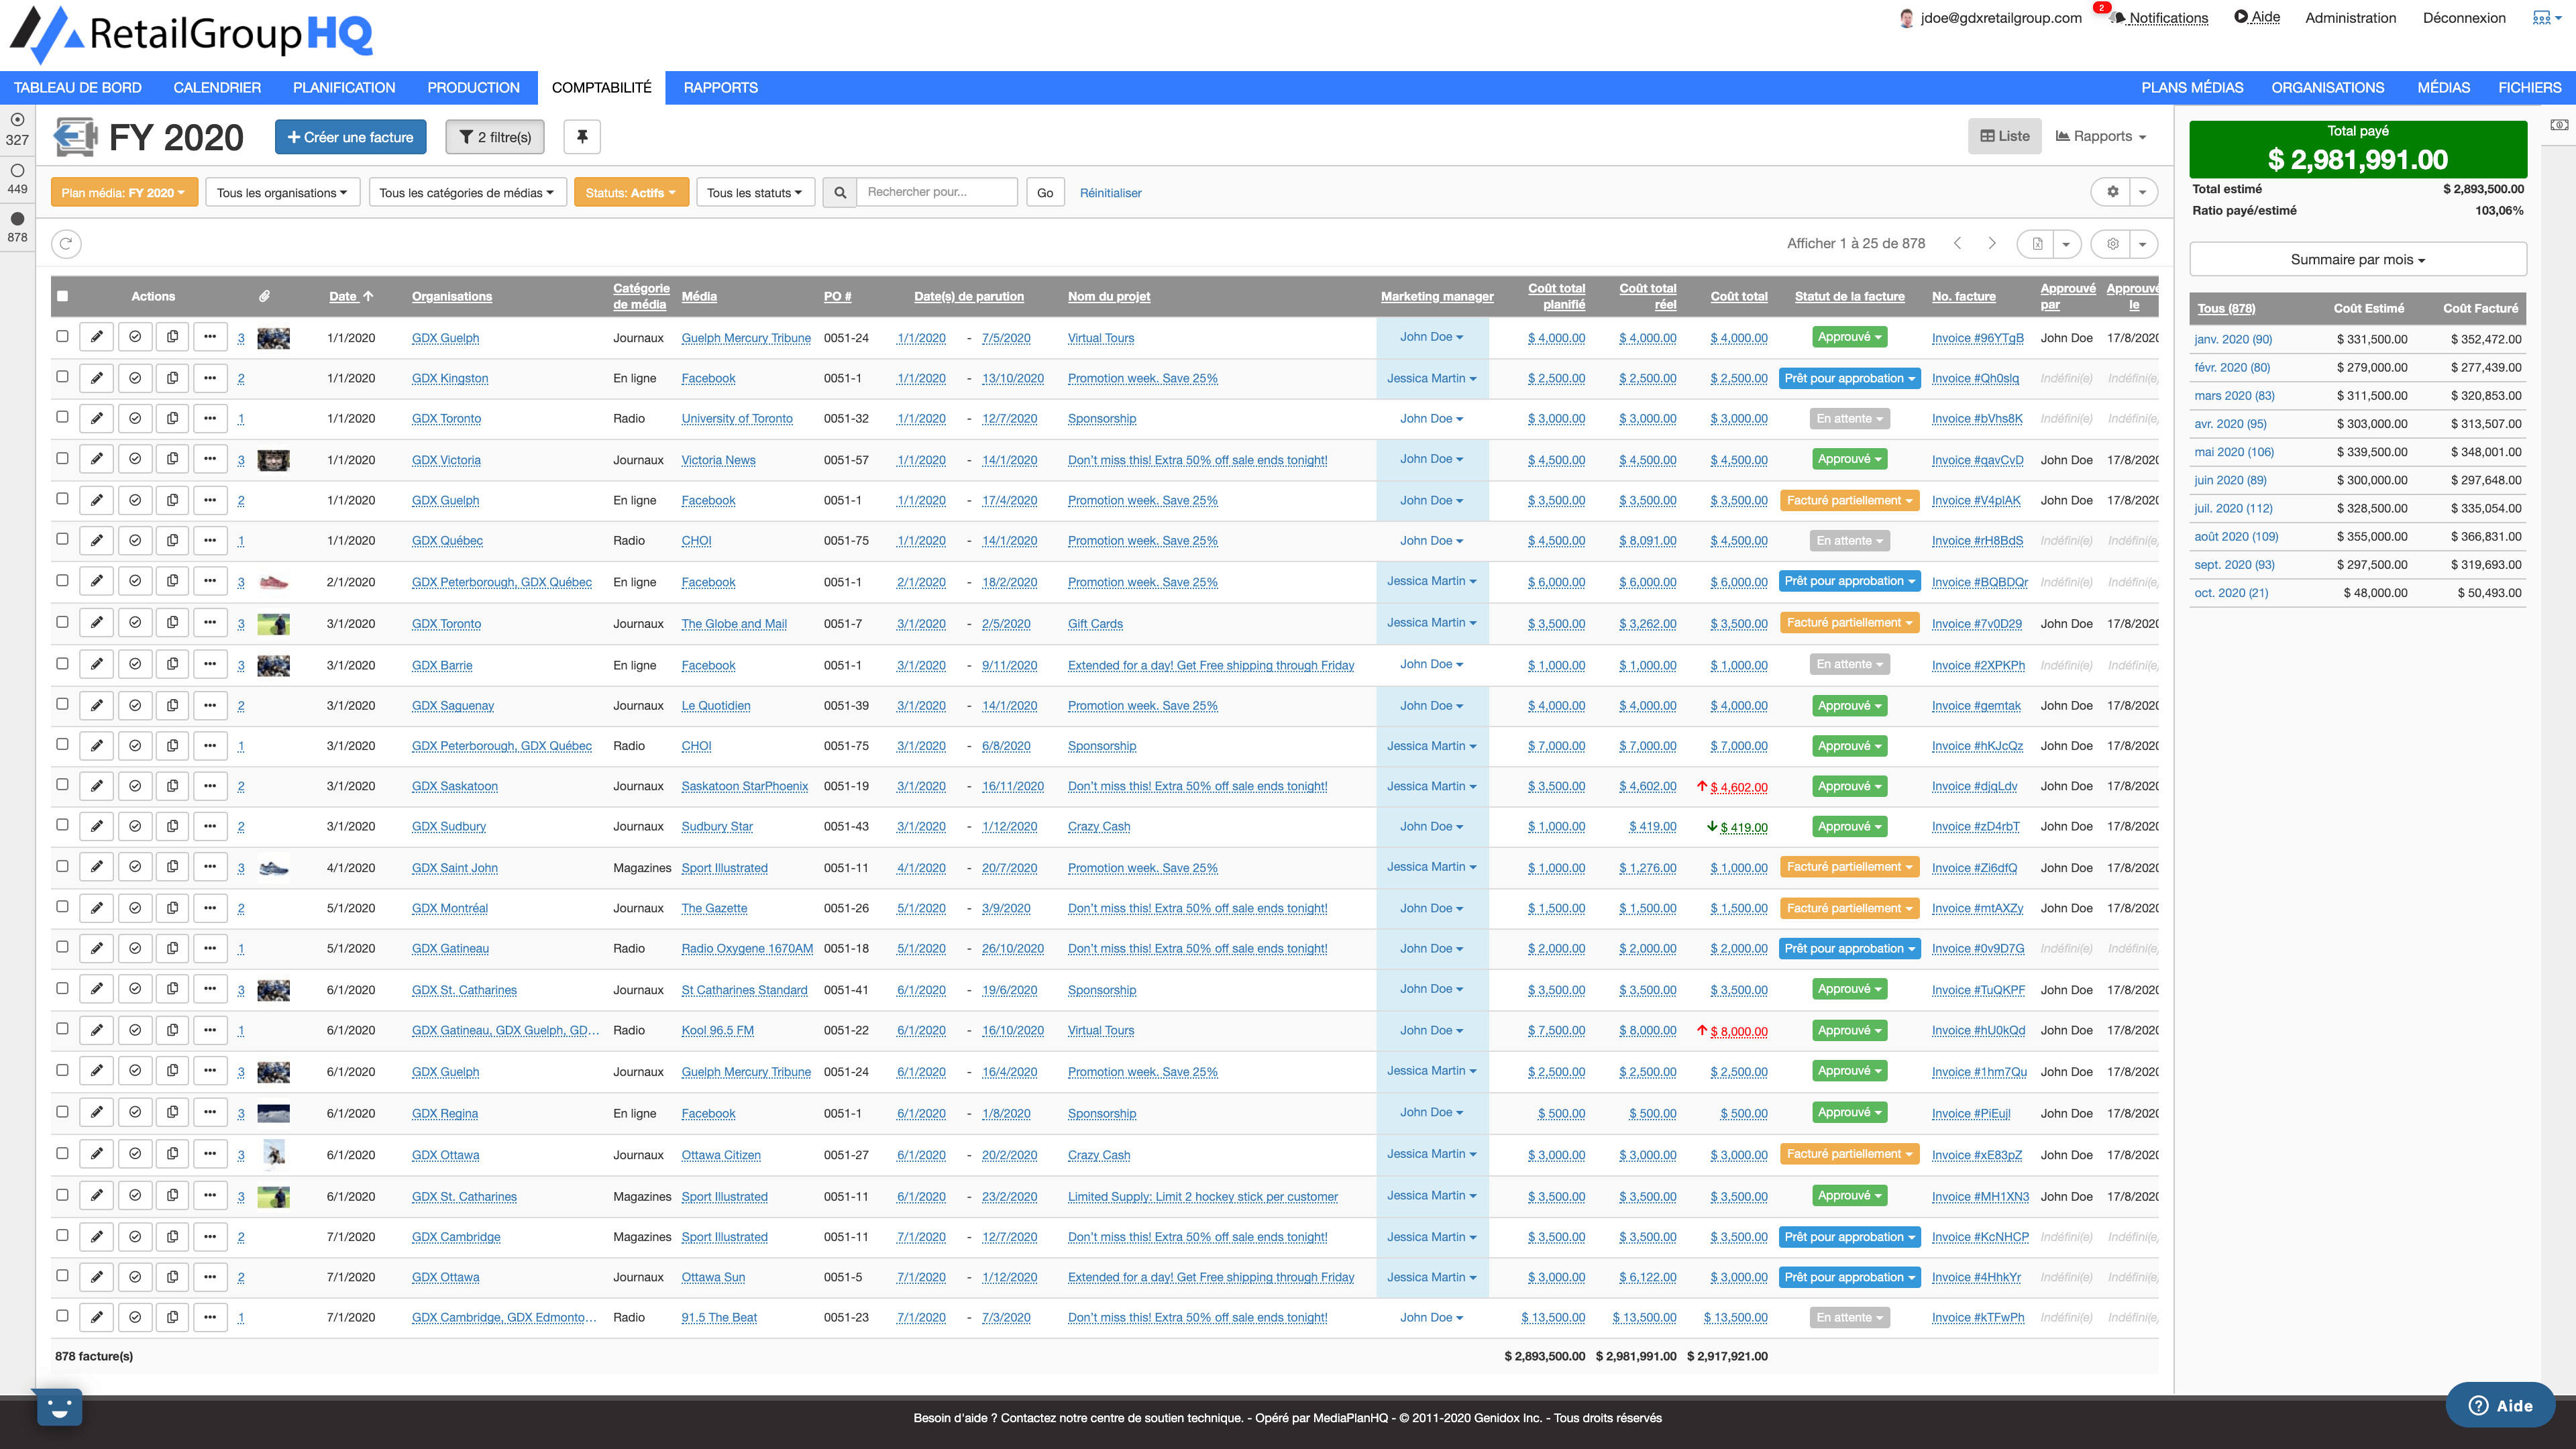Open the three-dots menu for the first GDX Toronto row
Screen dimensions: 2576x1449
210,418
